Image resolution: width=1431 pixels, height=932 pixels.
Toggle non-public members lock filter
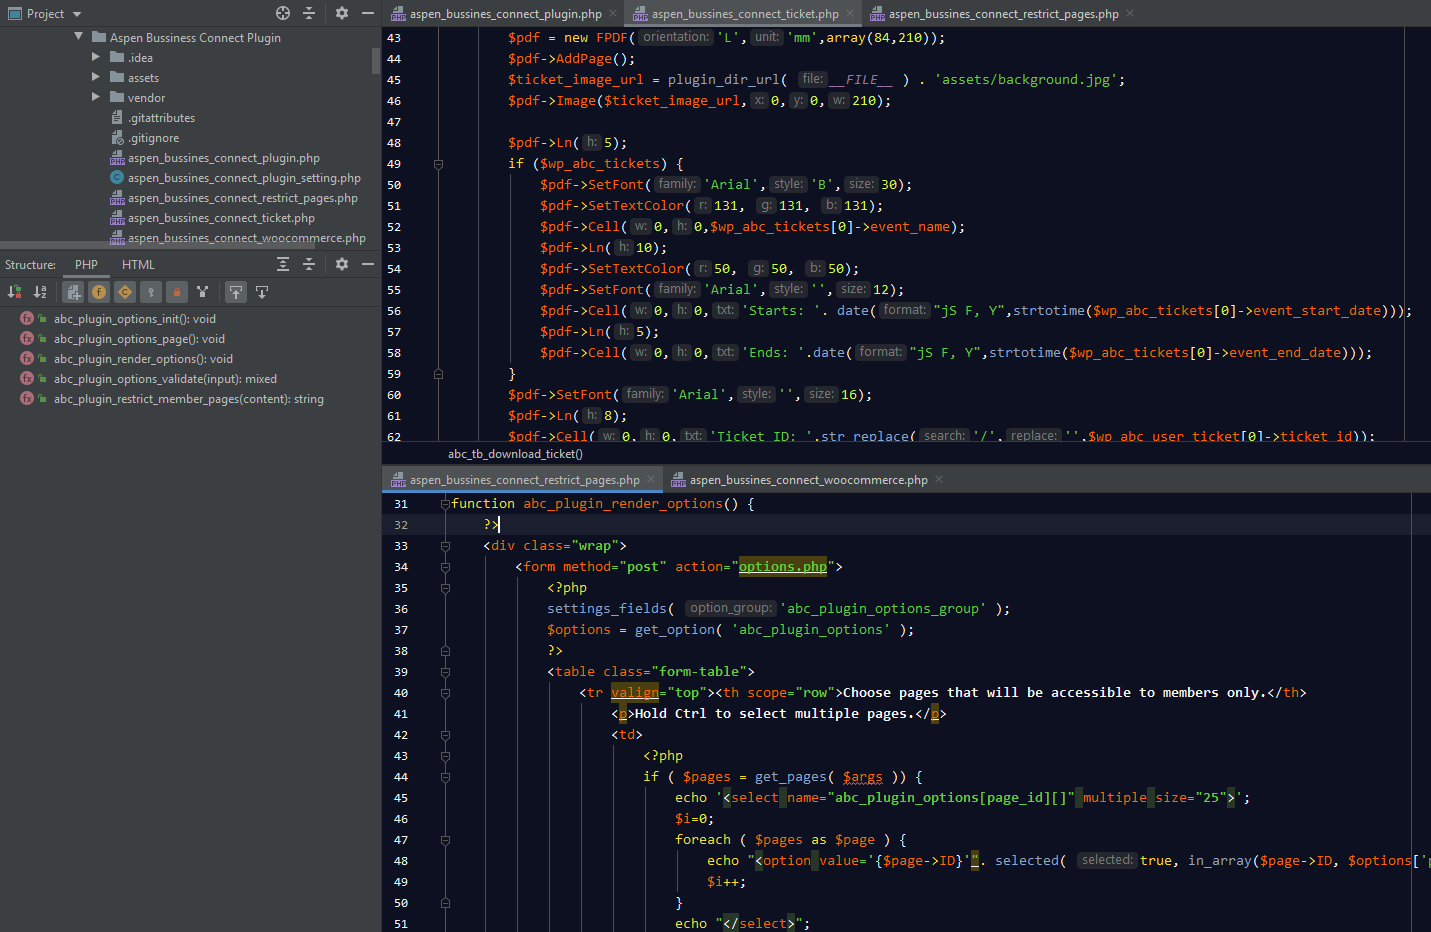point(177,292)
